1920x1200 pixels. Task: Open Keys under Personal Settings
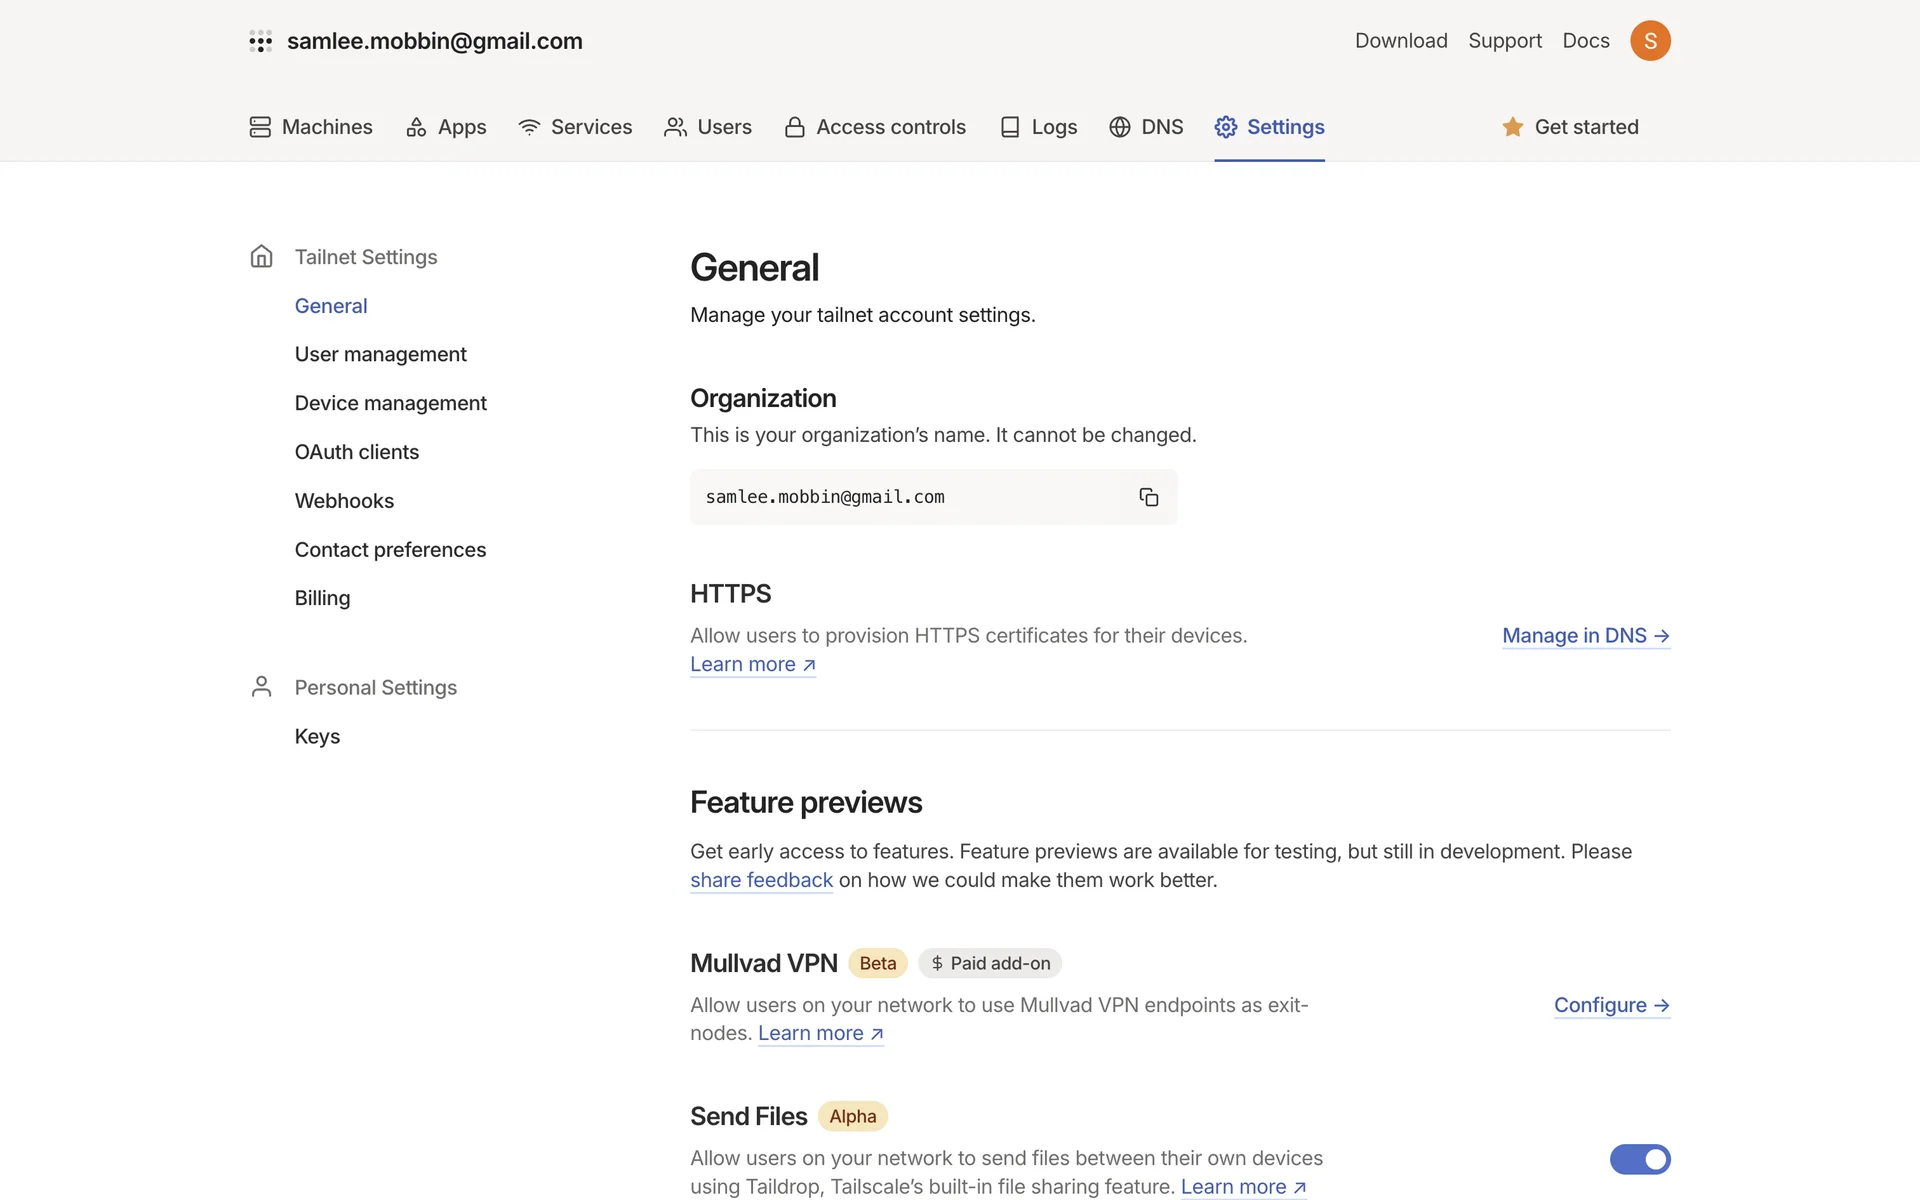click(x=317, y=737)
